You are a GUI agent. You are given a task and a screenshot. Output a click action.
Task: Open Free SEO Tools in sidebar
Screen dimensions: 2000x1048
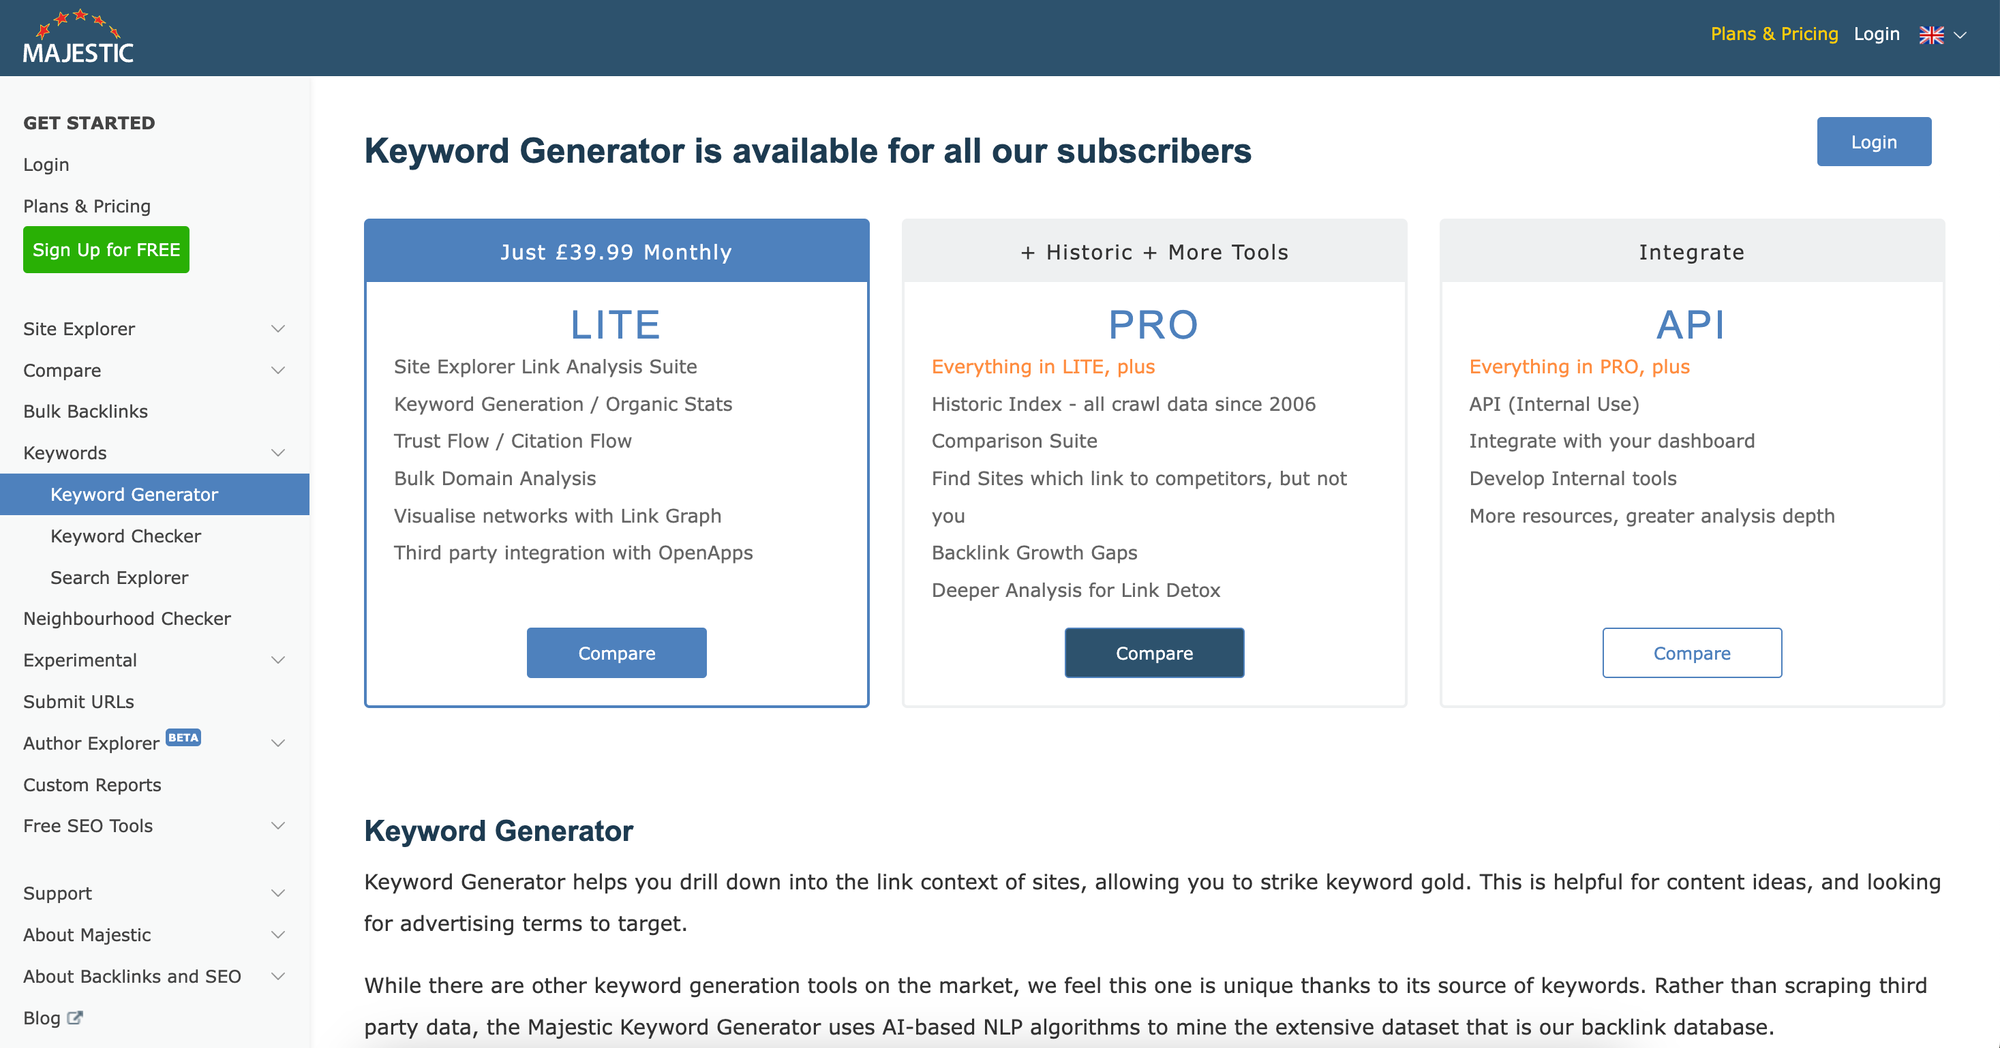click(88, 826)
